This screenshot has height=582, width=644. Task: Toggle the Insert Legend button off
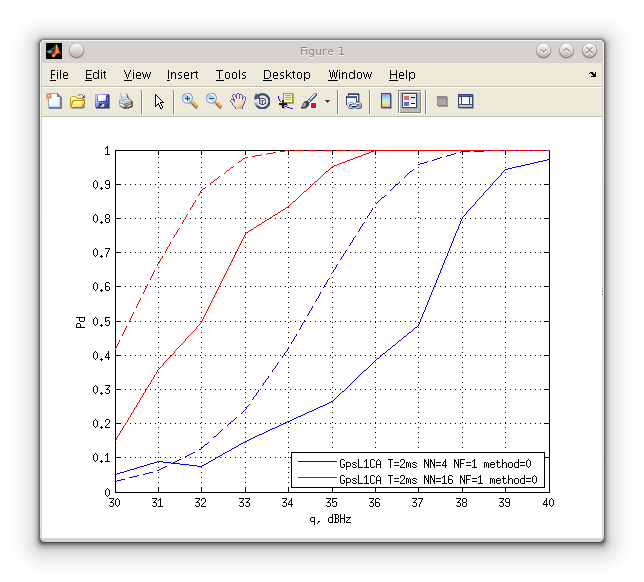pos(409,101)
